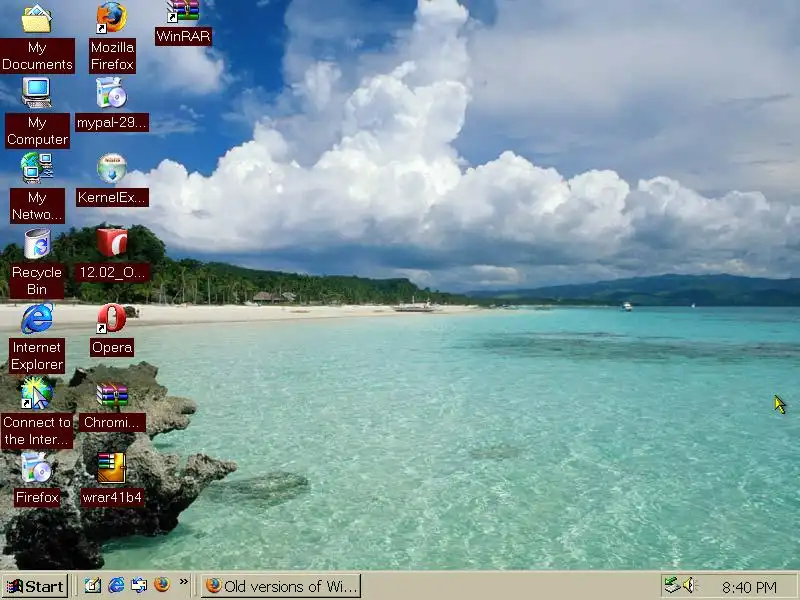Screen dimensions: 800x600
Task: Select the Opera shortcut icon
Action: 112,318
